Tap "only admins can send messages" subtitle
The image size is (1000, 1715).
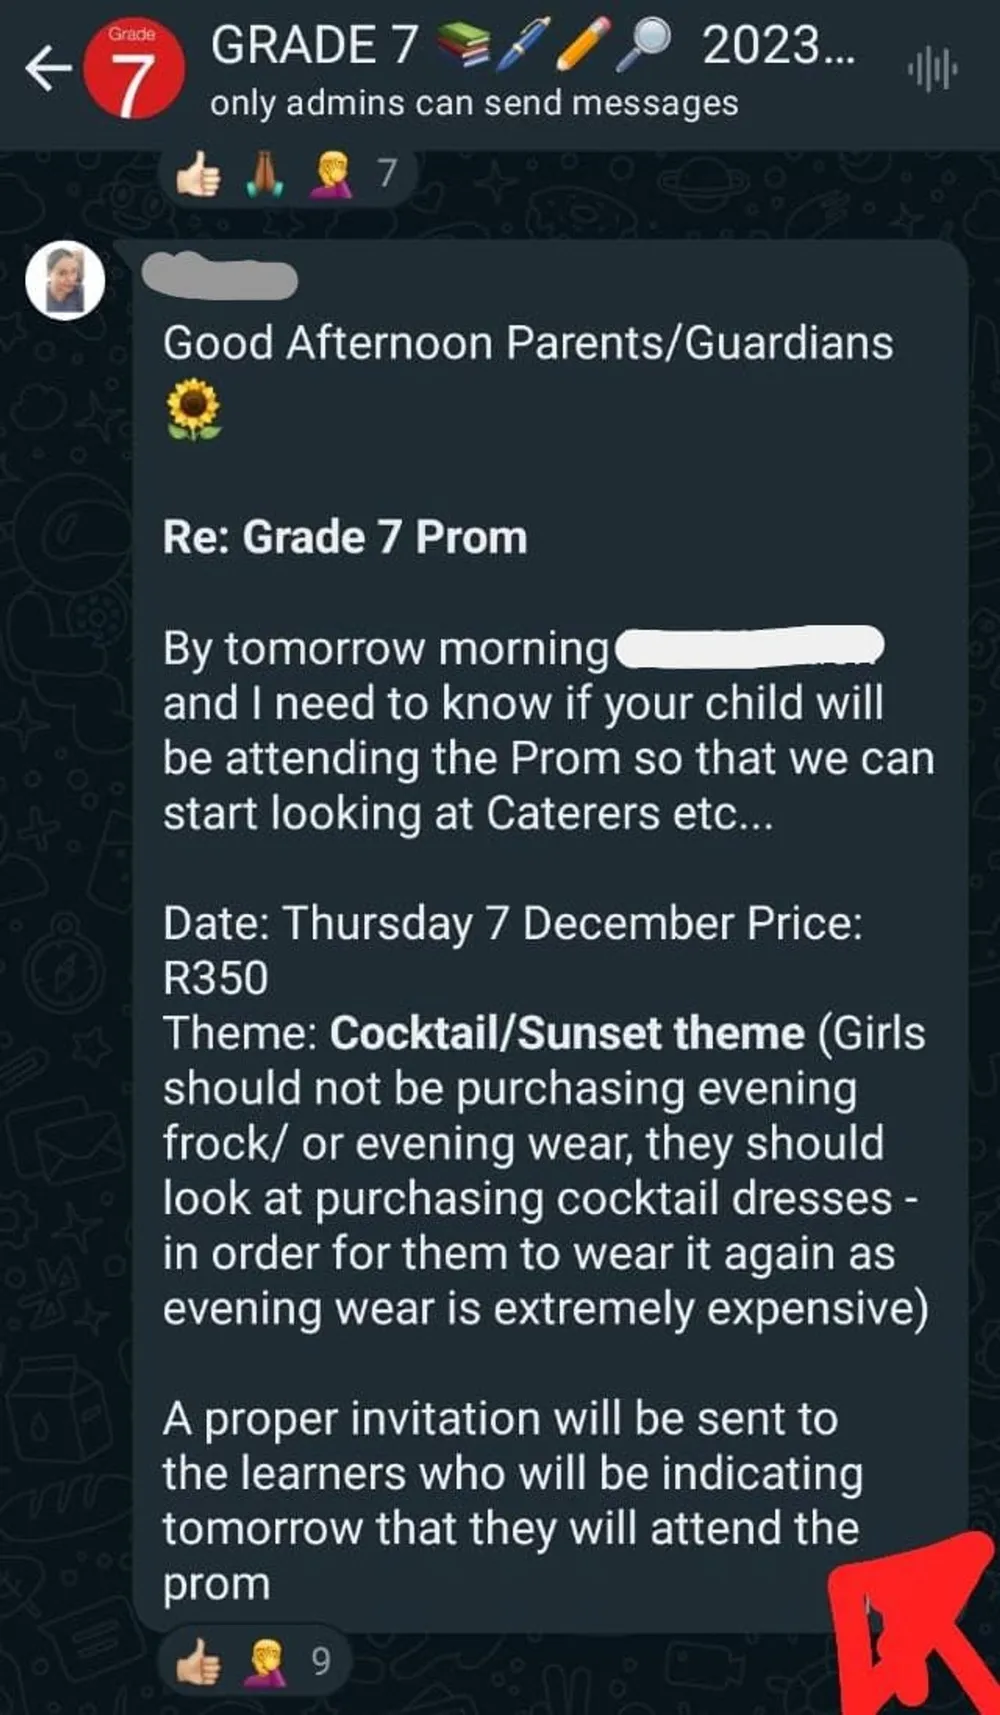474,103
